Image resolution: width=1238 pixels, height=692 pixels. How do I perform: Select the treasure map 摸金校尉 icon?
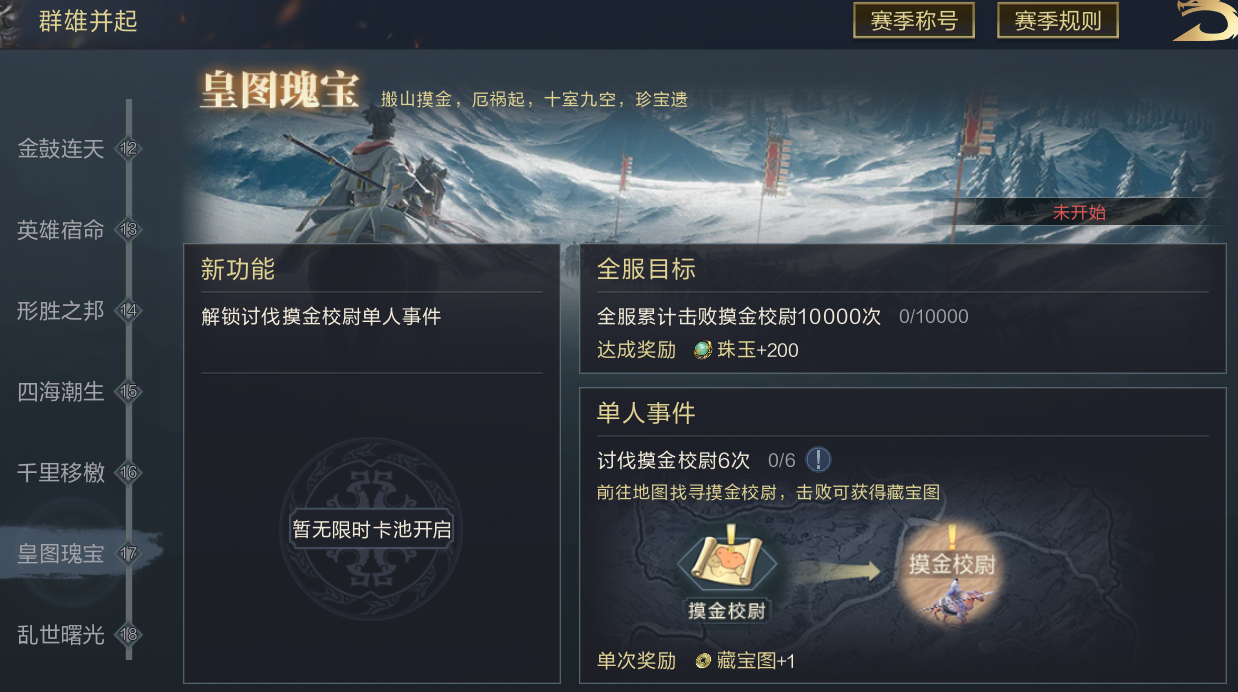pyautogui.click(x=727, y=571)
